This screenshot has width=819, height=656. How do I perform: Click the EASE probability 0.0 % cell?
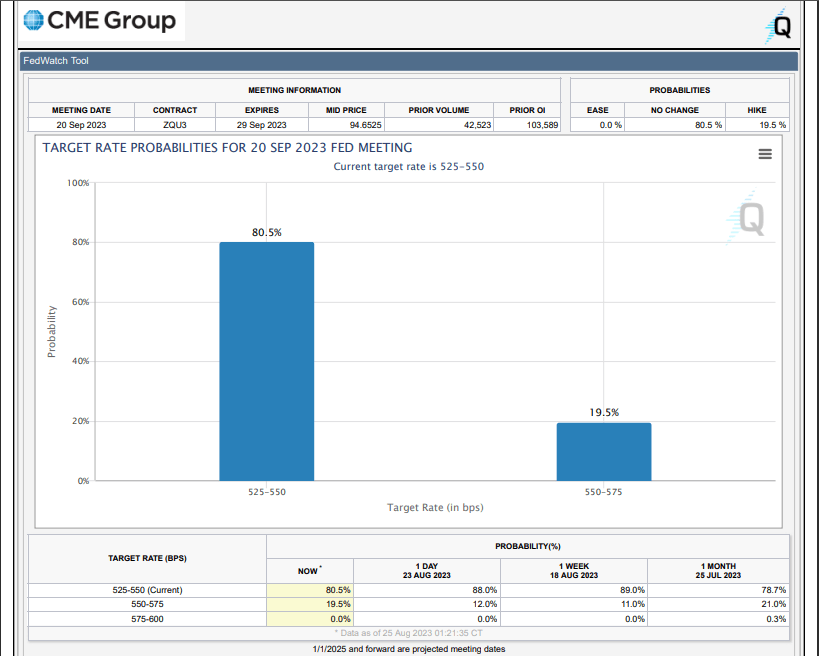tap(598, 125)
